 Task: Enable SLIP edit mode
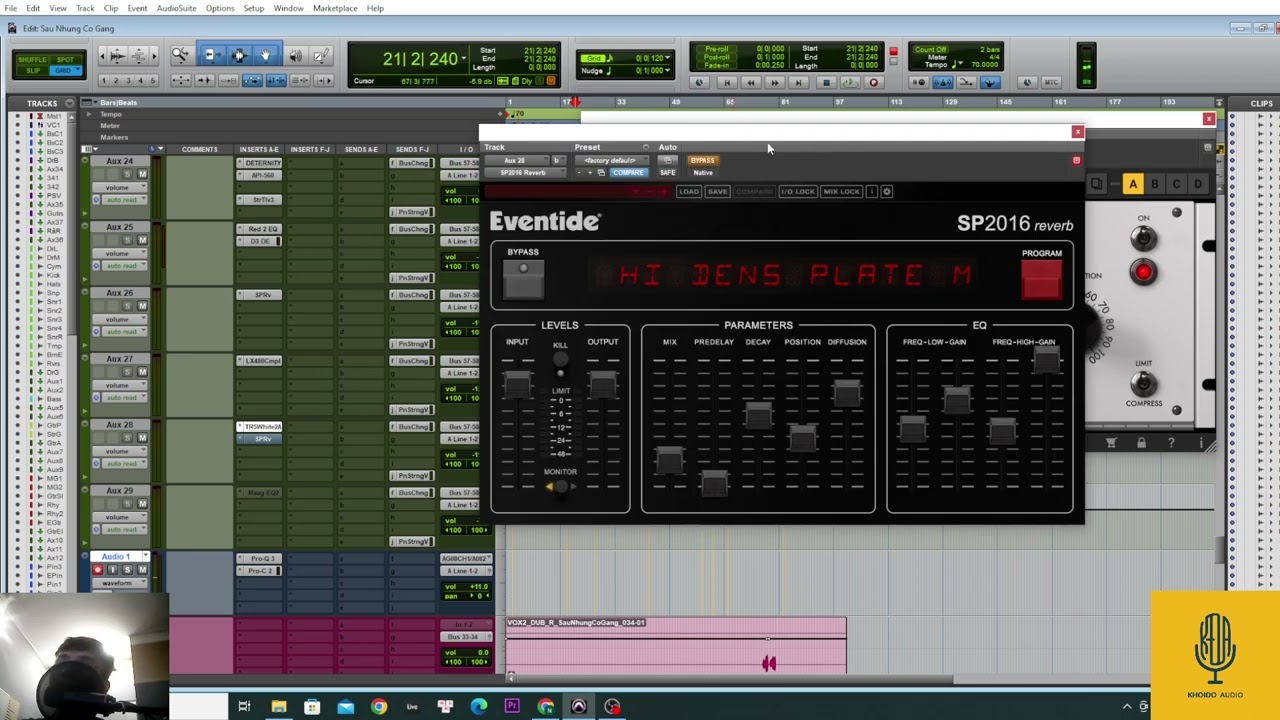[33, 70]
